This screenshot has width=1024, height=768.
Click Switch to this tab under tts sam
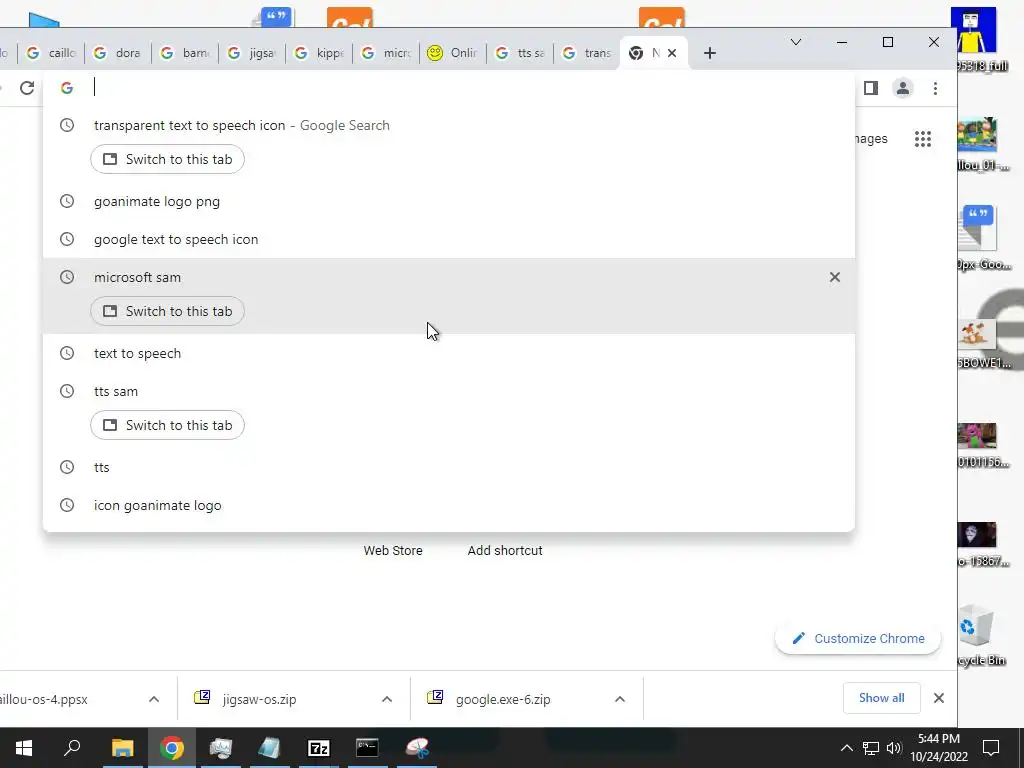pyautogui.click(x=167, y=425)
